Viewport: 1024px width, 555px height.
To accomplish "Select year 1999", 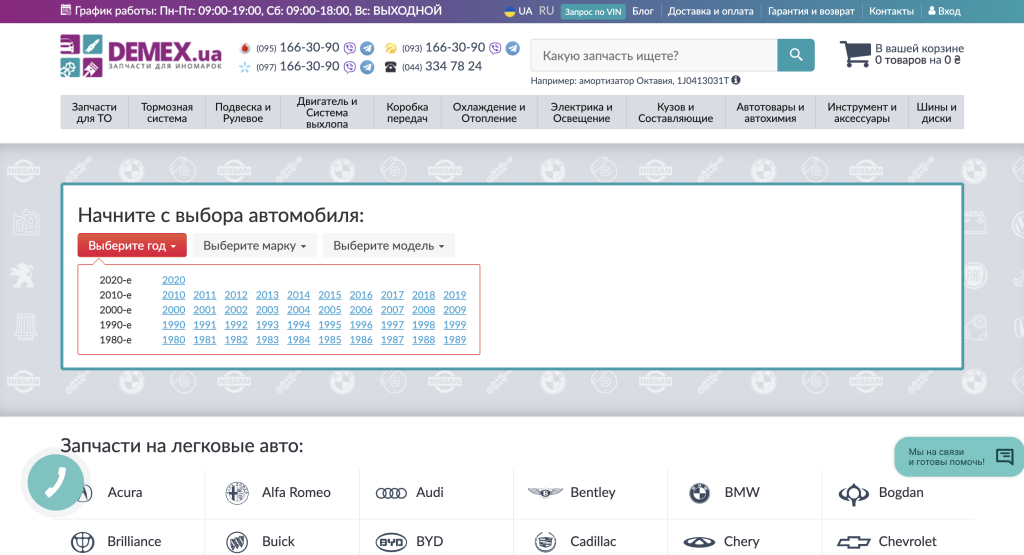I will tap(455, 325).
